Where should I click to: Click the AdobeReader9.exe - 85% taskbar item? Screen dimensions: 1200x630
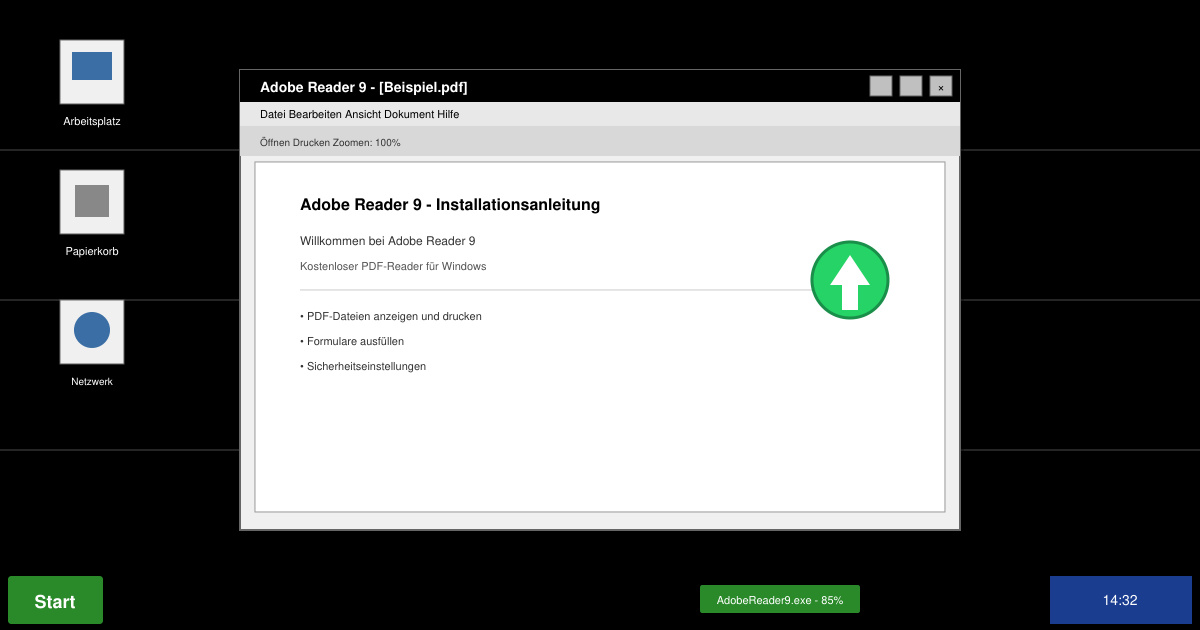780,599
